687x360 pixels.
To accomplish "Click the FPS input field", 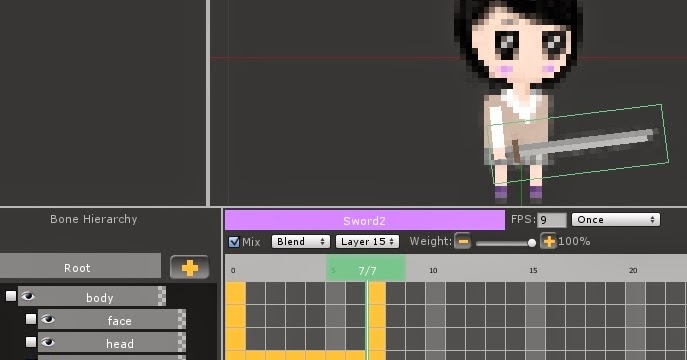I will coord(552,220).
